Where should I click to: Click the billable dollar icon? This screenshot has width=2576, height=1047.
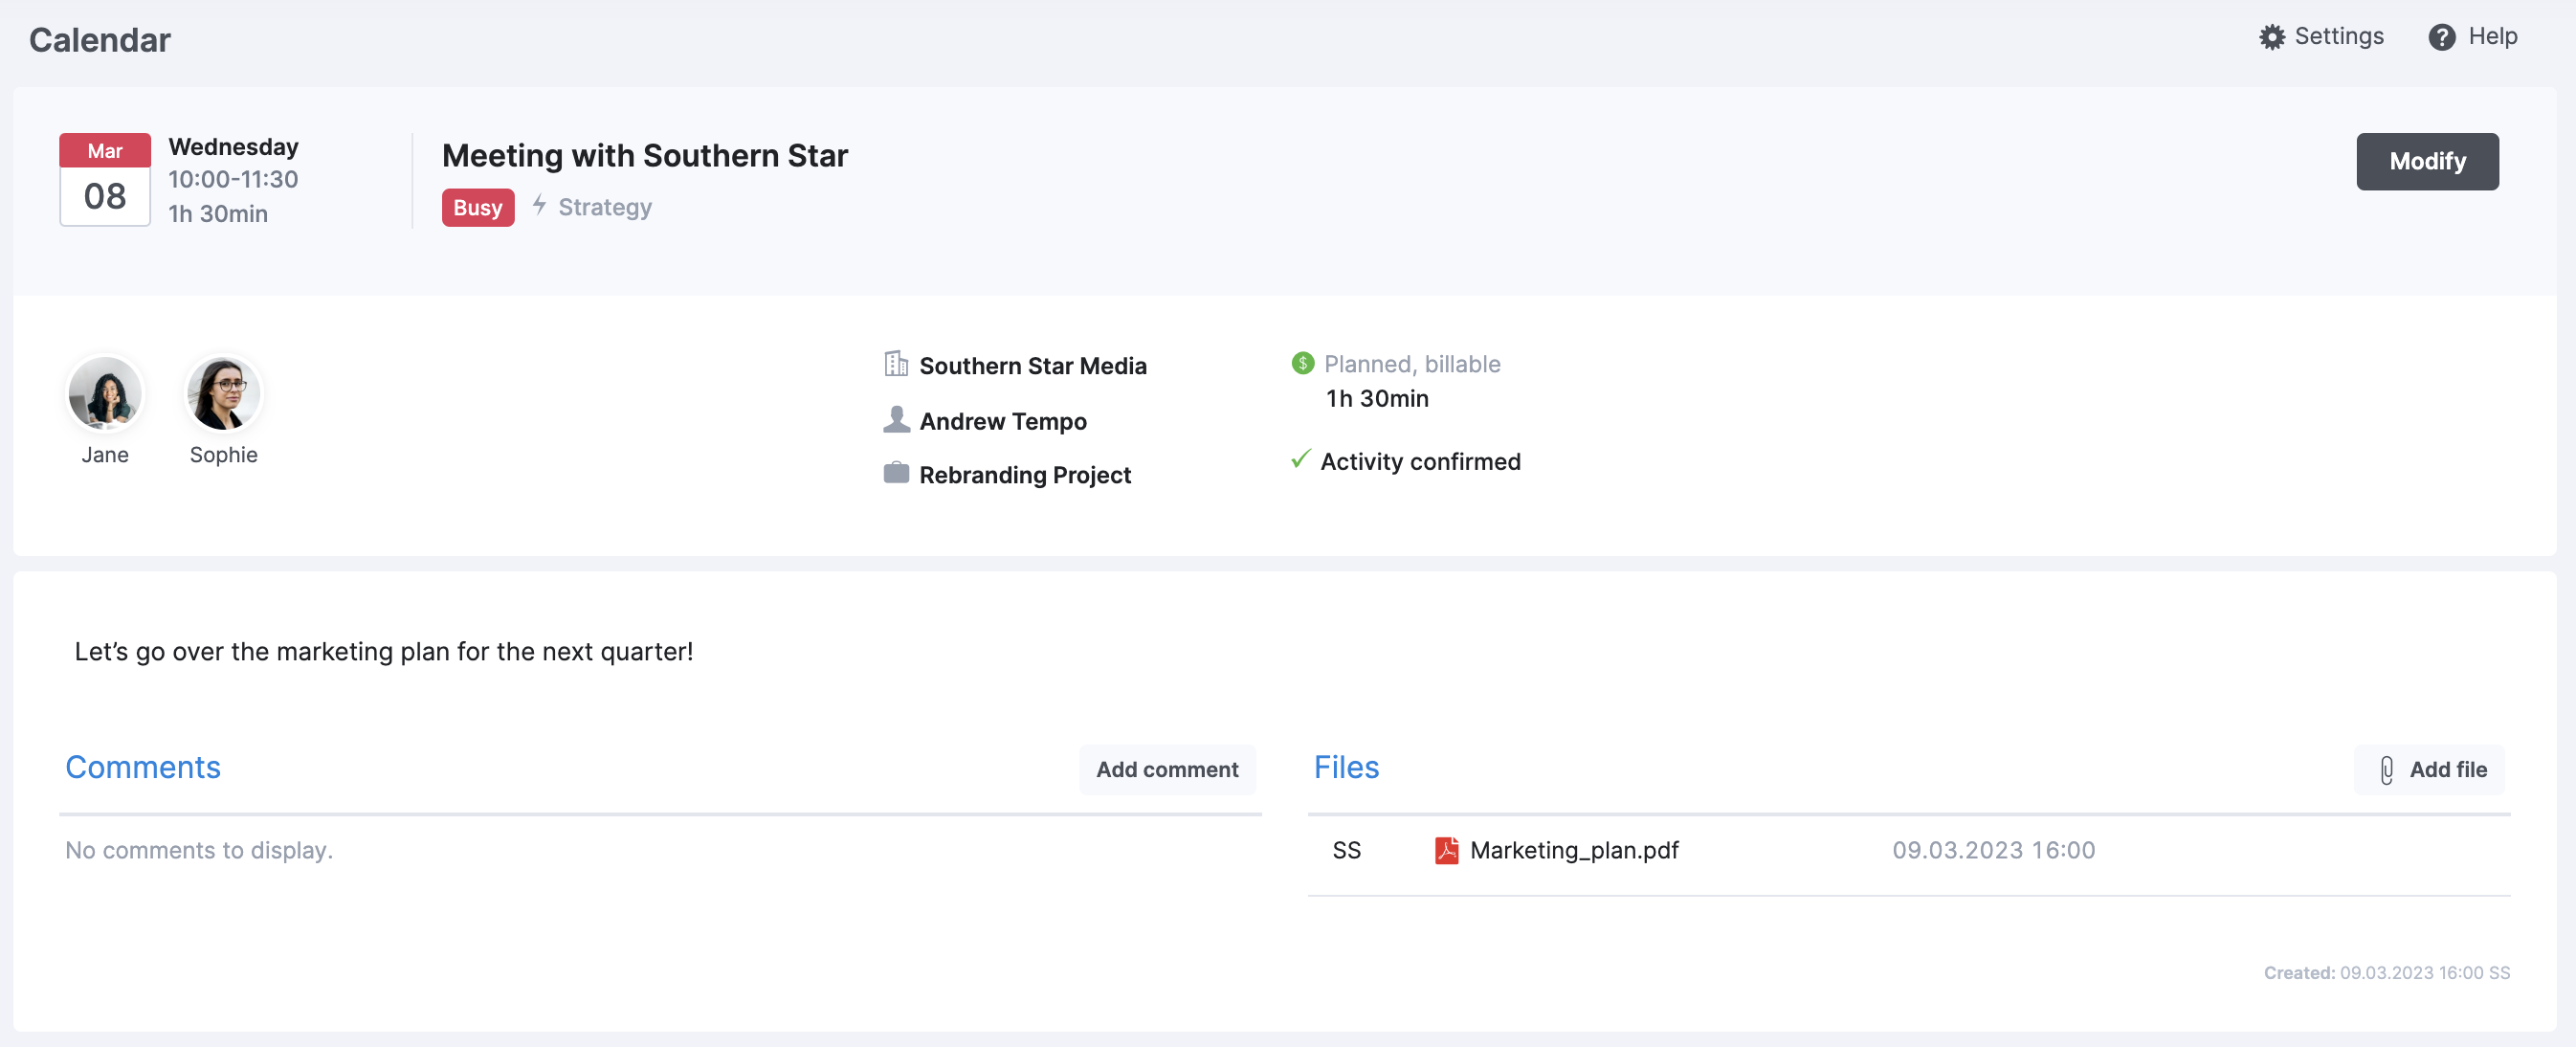tap(1301, 363)
